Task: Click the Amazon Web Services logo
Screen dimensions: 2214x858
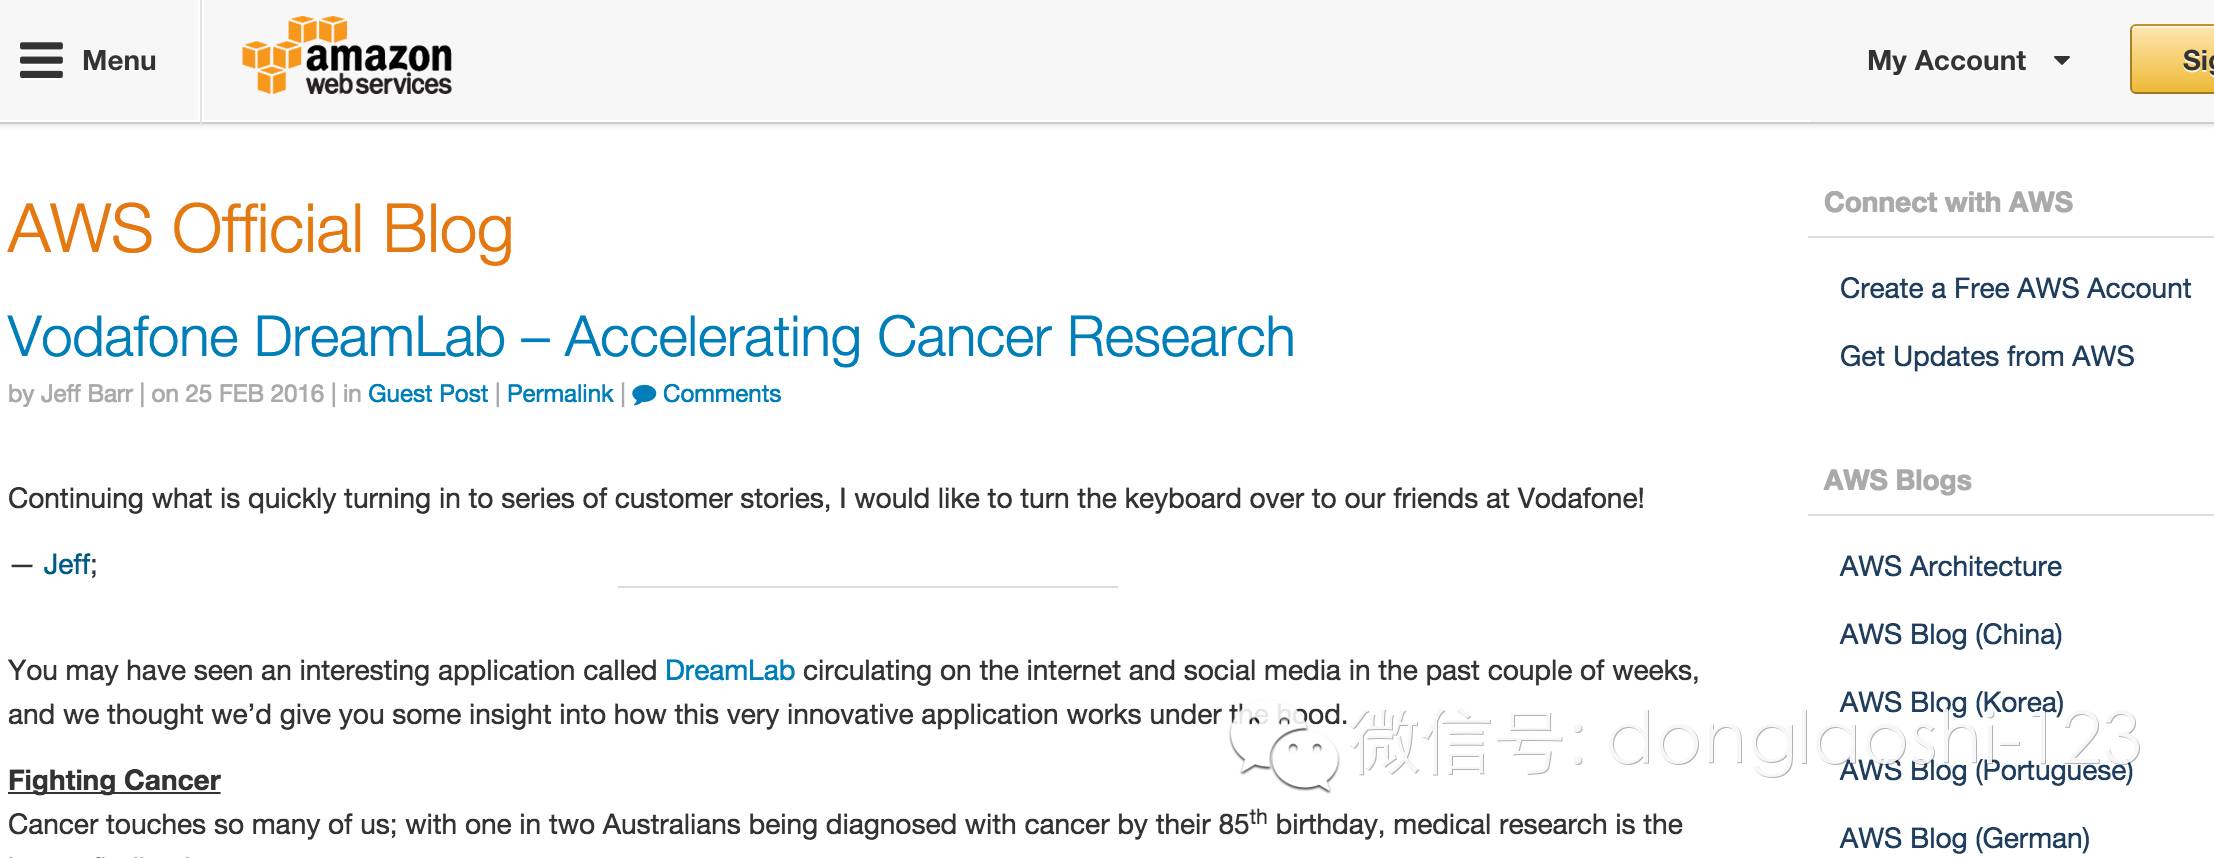Action: click(347, 57)
